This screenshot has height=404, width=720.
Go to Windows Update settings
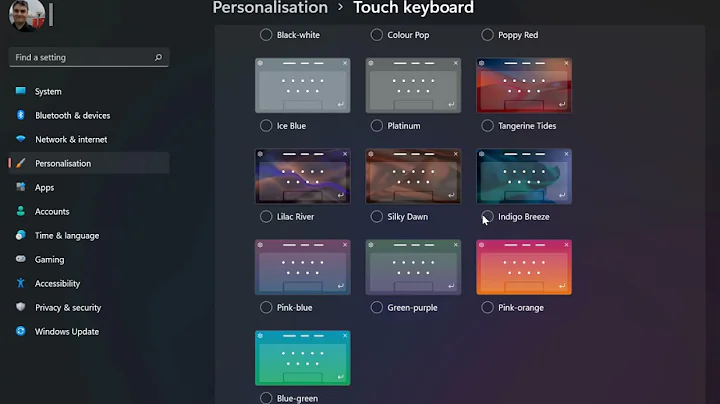[89, 331]
